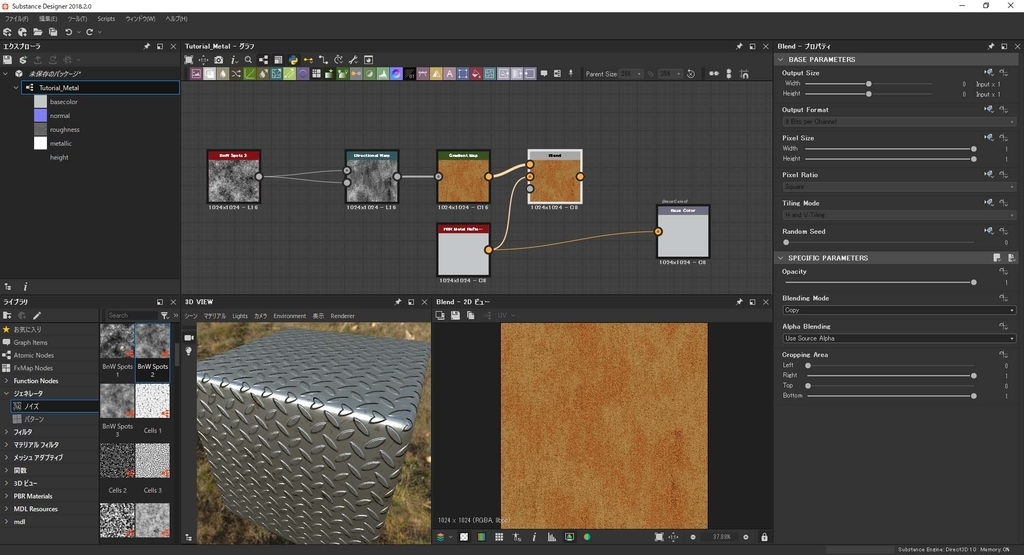This screenshot has height=555, width=1024.
Task: Open the Scripts menu
Action: [106, 19]
